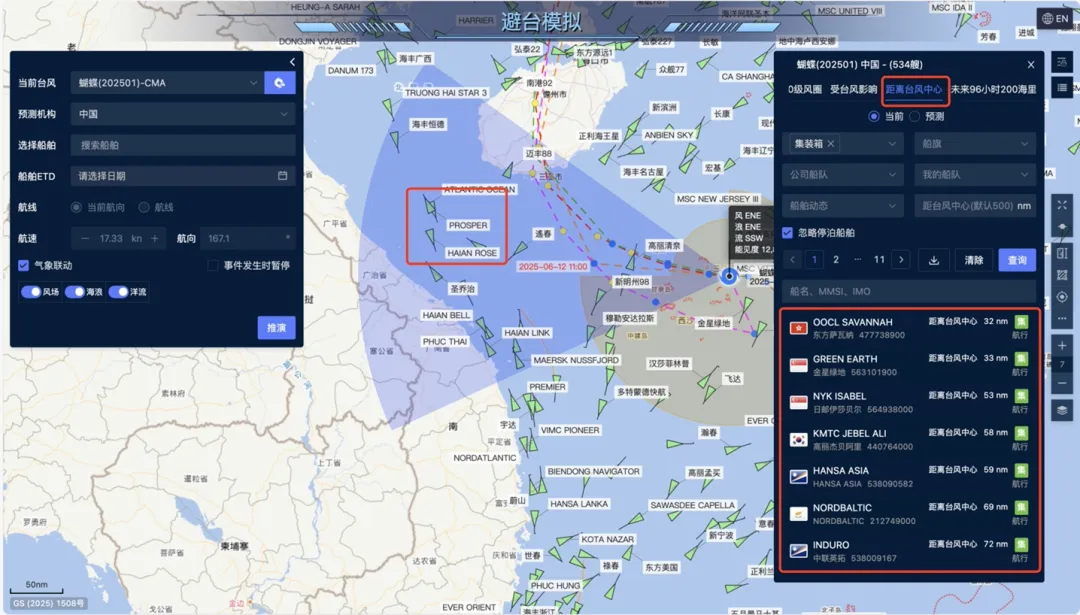The height and width of the screenshot is (615, 1080).
Task: Select the NYK ISABEL ship row
Action: [x=908, y=403]
